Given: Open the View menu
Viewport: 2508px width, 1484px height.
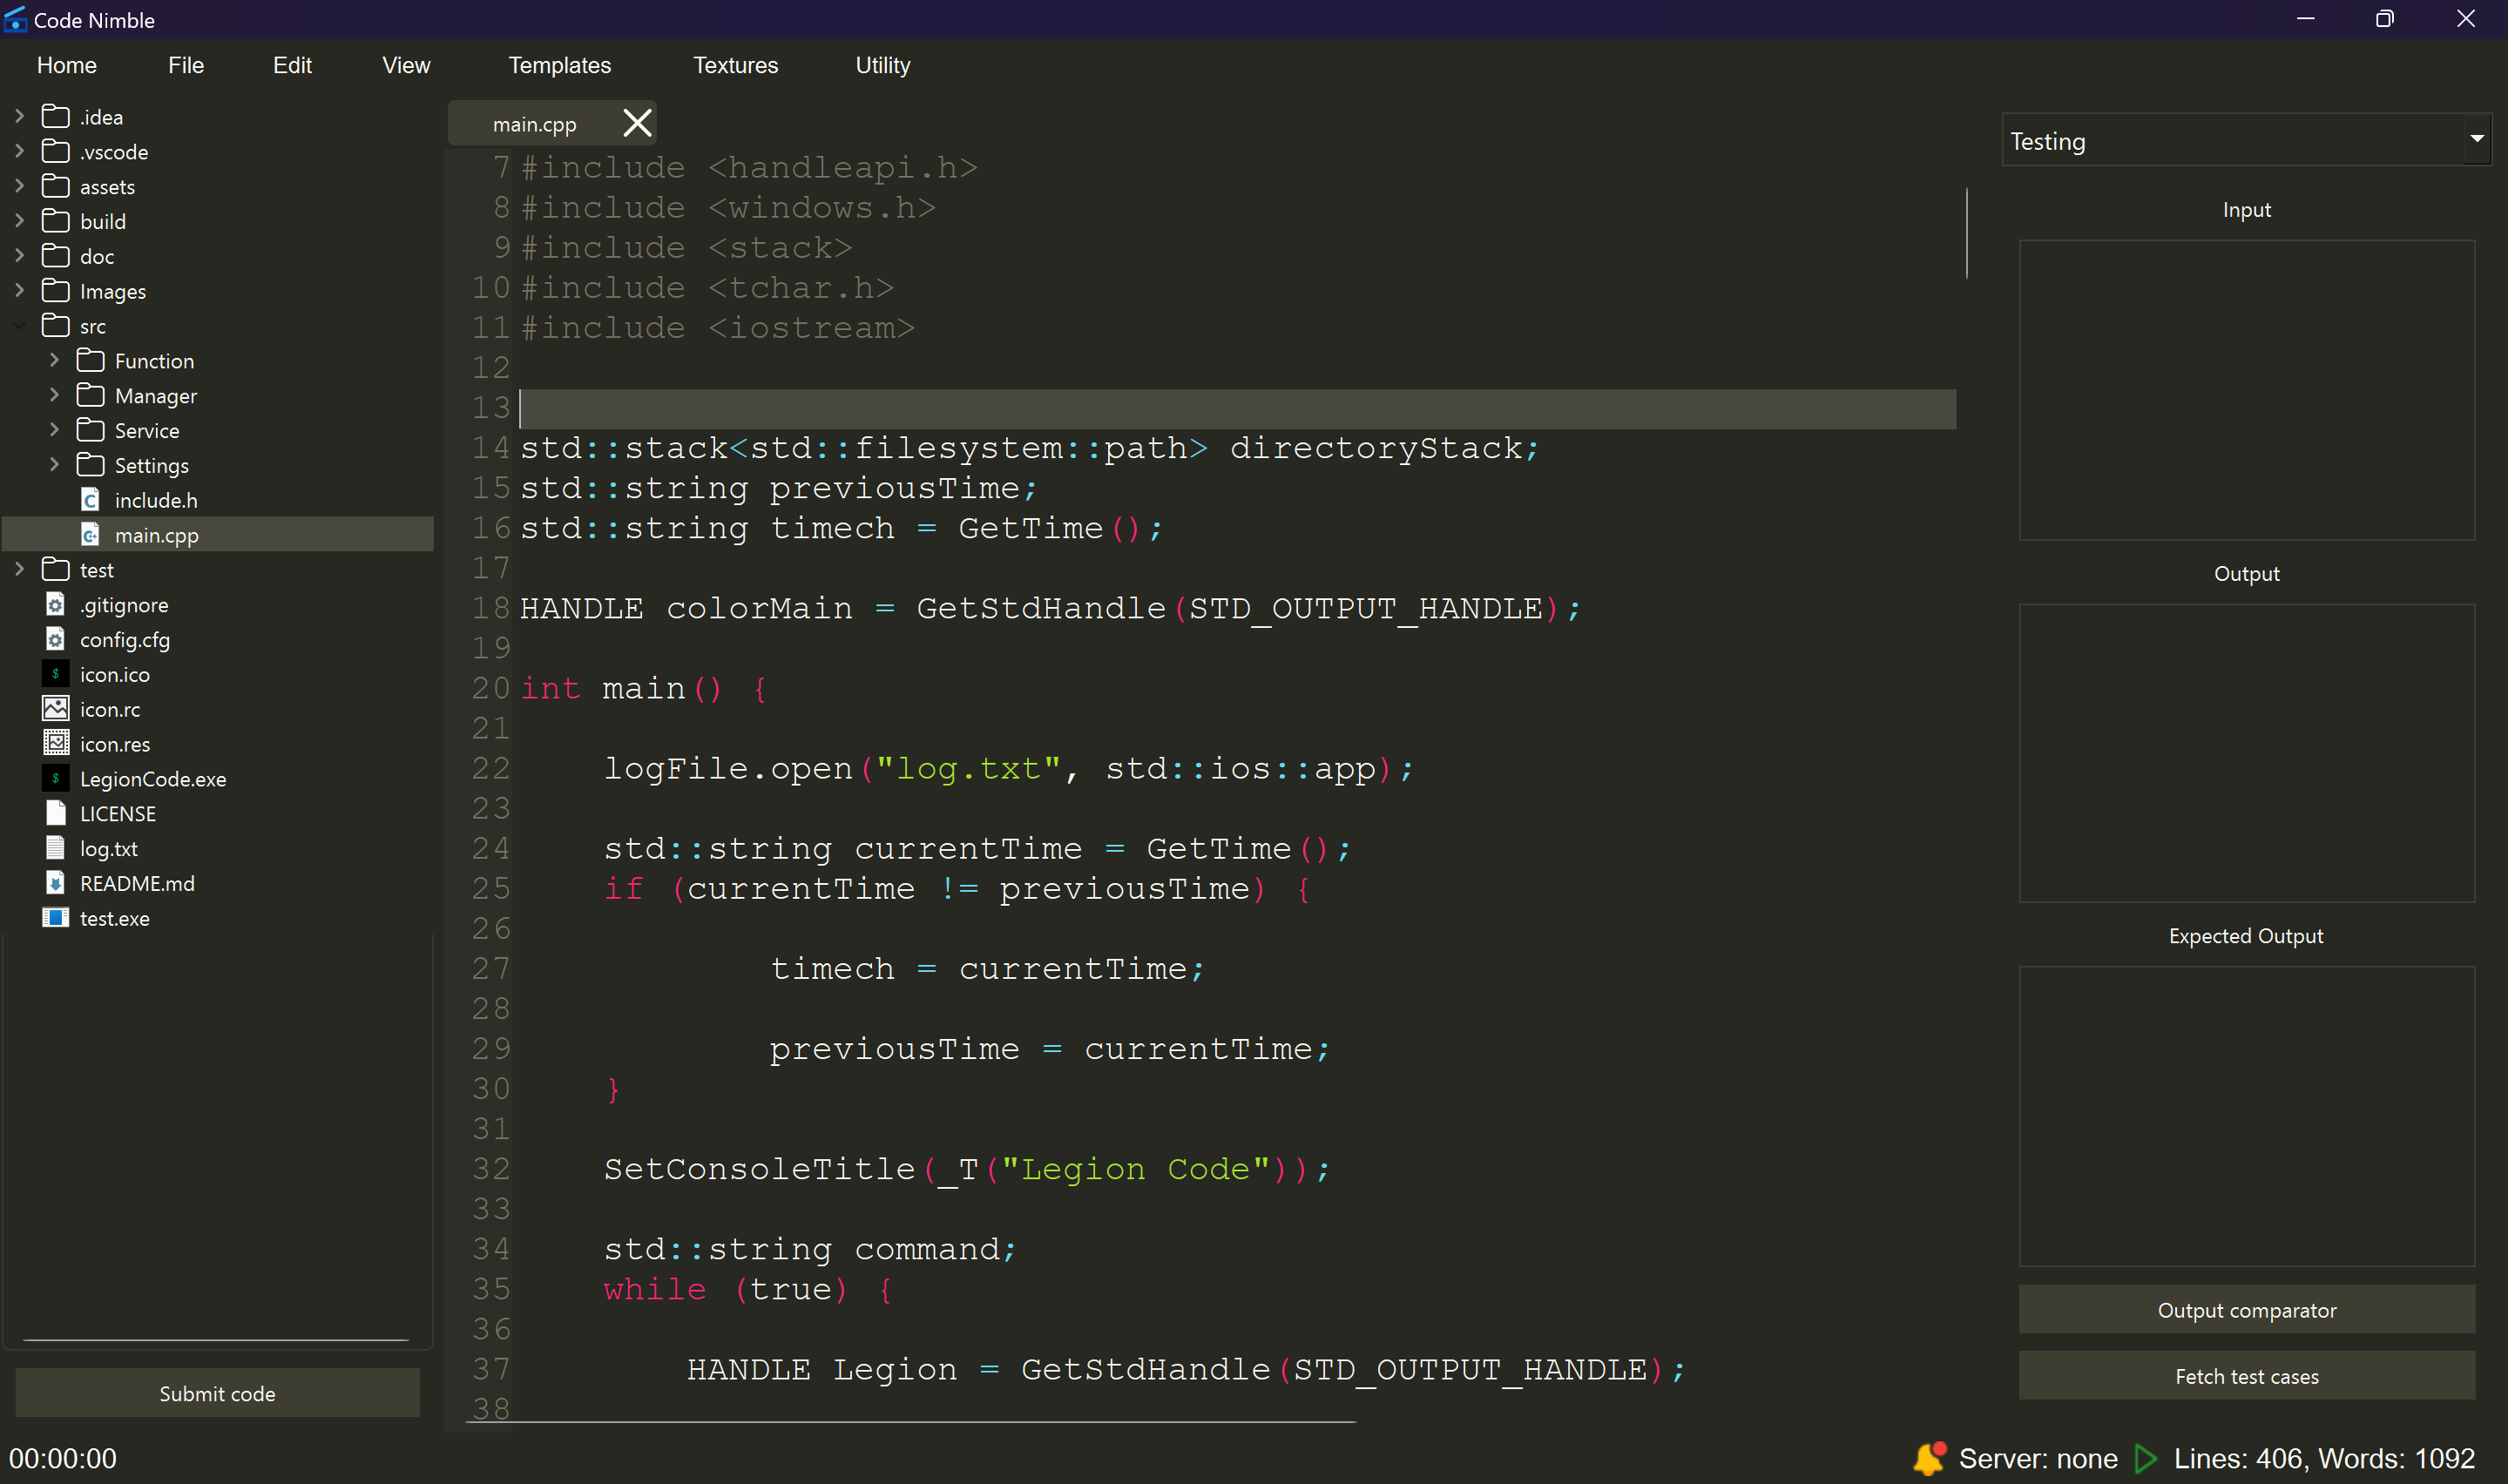Looking at the screenshot, I should [406, 66].
